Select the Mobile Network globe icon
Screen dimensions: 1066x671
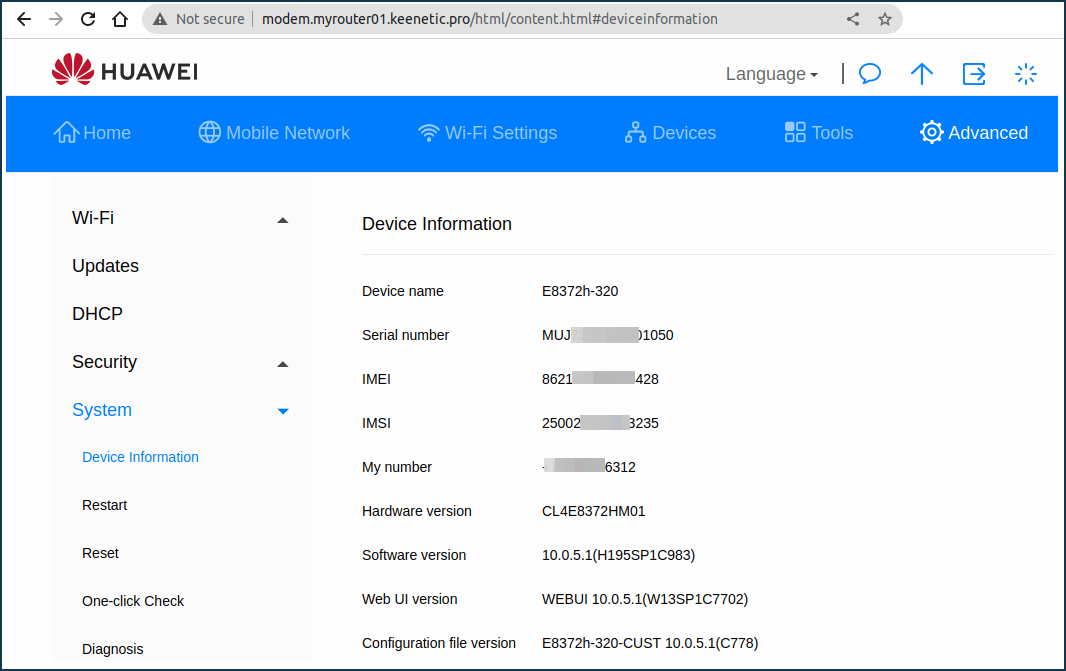point(208,132)
